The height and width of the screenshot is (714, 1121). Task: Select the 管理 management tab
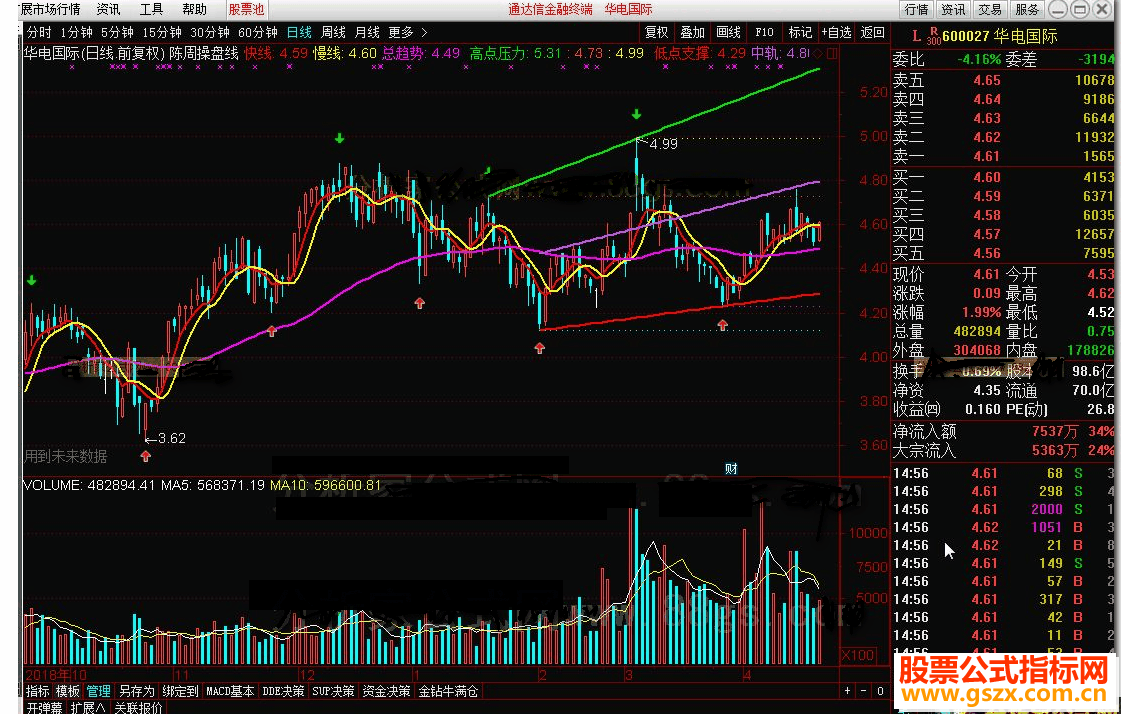coord(99,691)
